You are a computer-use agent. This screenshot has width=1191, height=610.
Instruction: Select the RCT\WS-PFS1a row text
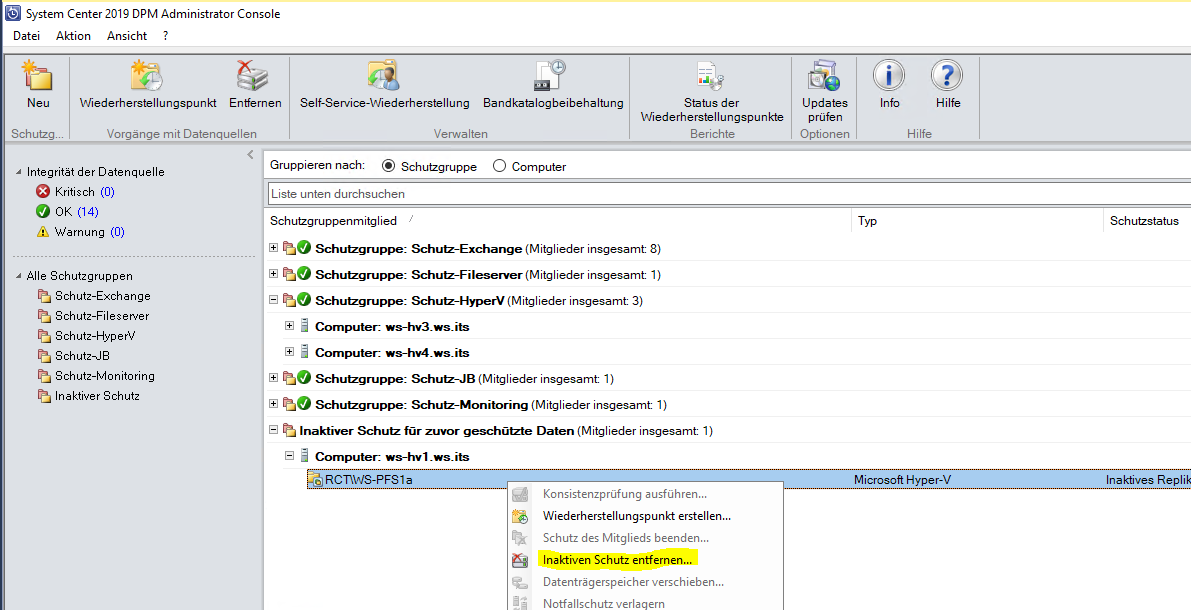368,479
